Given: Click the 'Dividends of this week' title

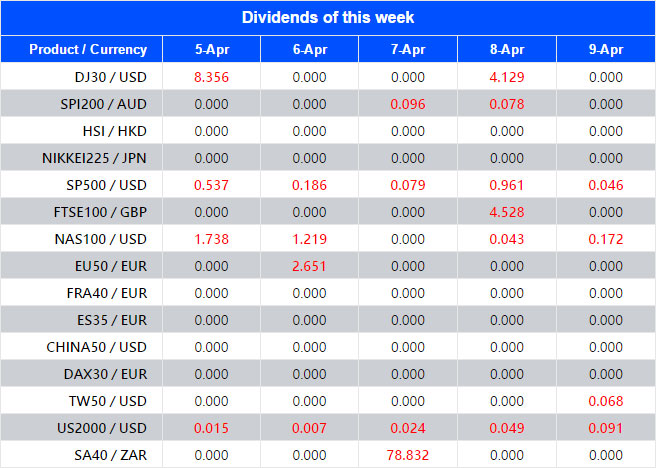Looking at the screenshot, I should pos(328,18).
